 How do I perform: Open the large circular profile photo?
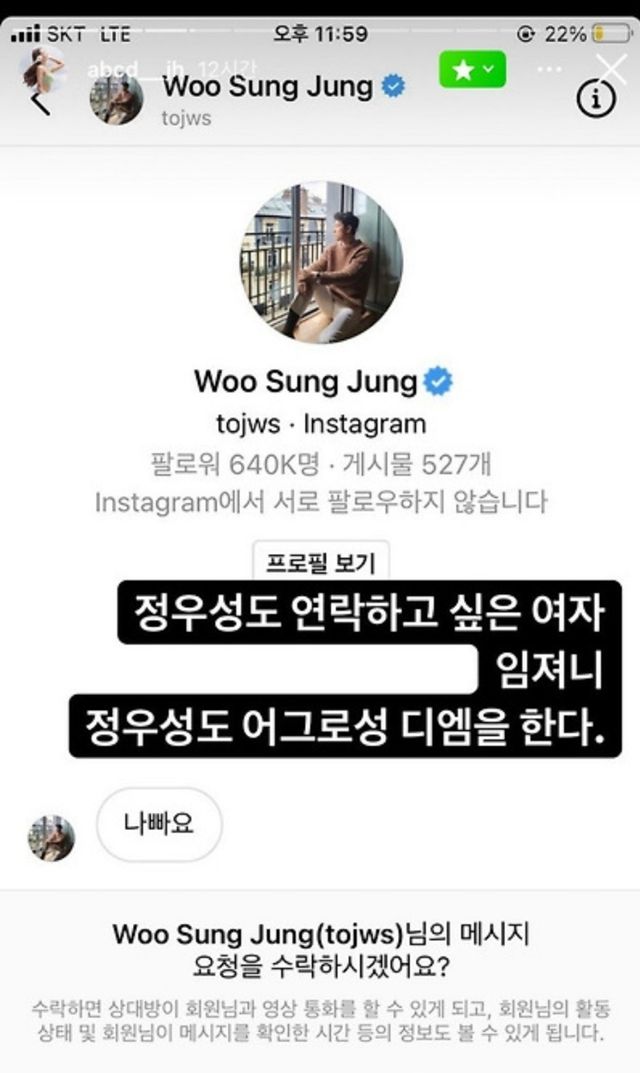(321, 262)
